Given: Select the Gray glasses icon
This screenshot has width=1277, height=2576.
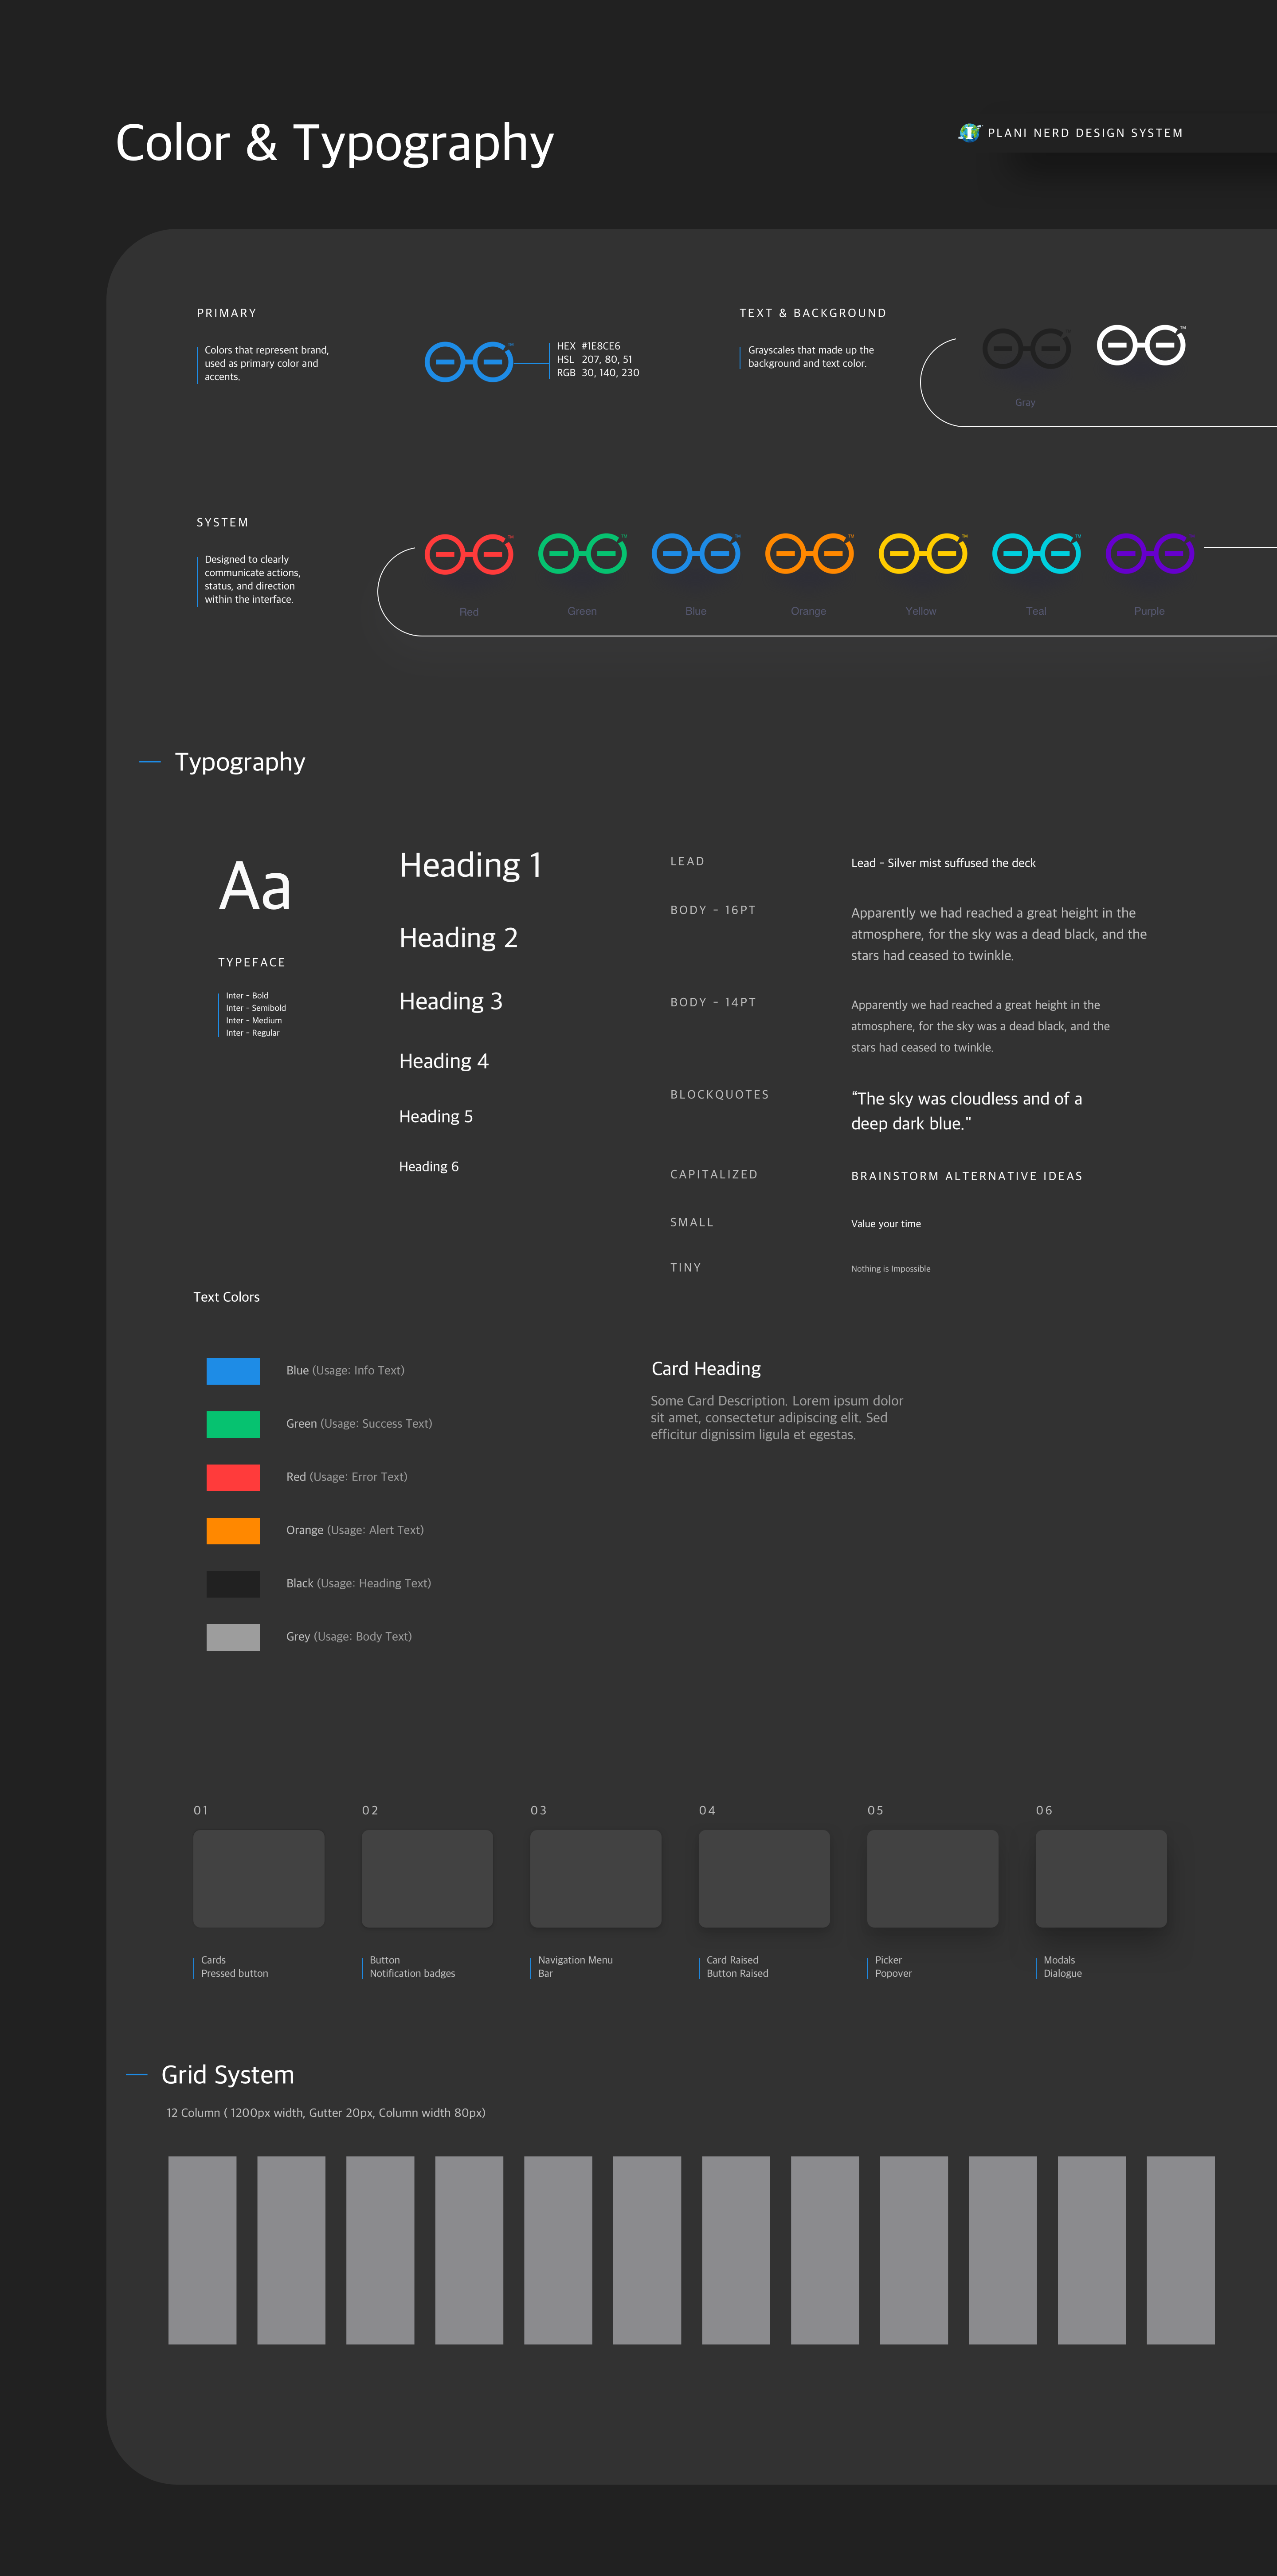Looking at the screenshot, I should pyautogui.click(x=1026, y=348).
